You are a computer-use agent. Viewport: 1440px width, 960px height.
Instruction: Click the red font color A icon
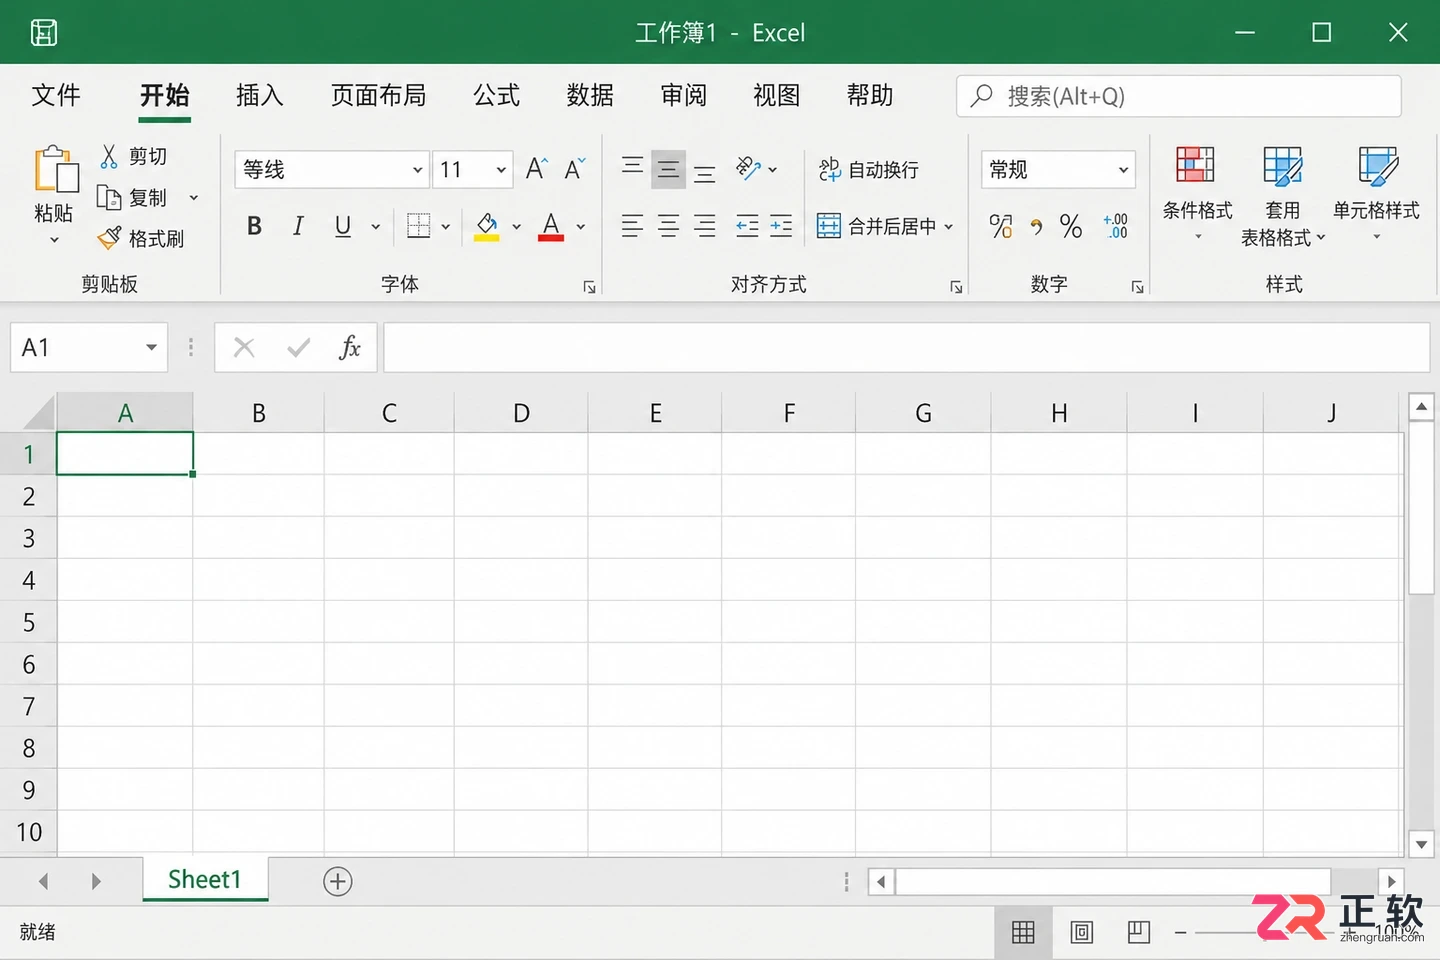click(551, 227)
